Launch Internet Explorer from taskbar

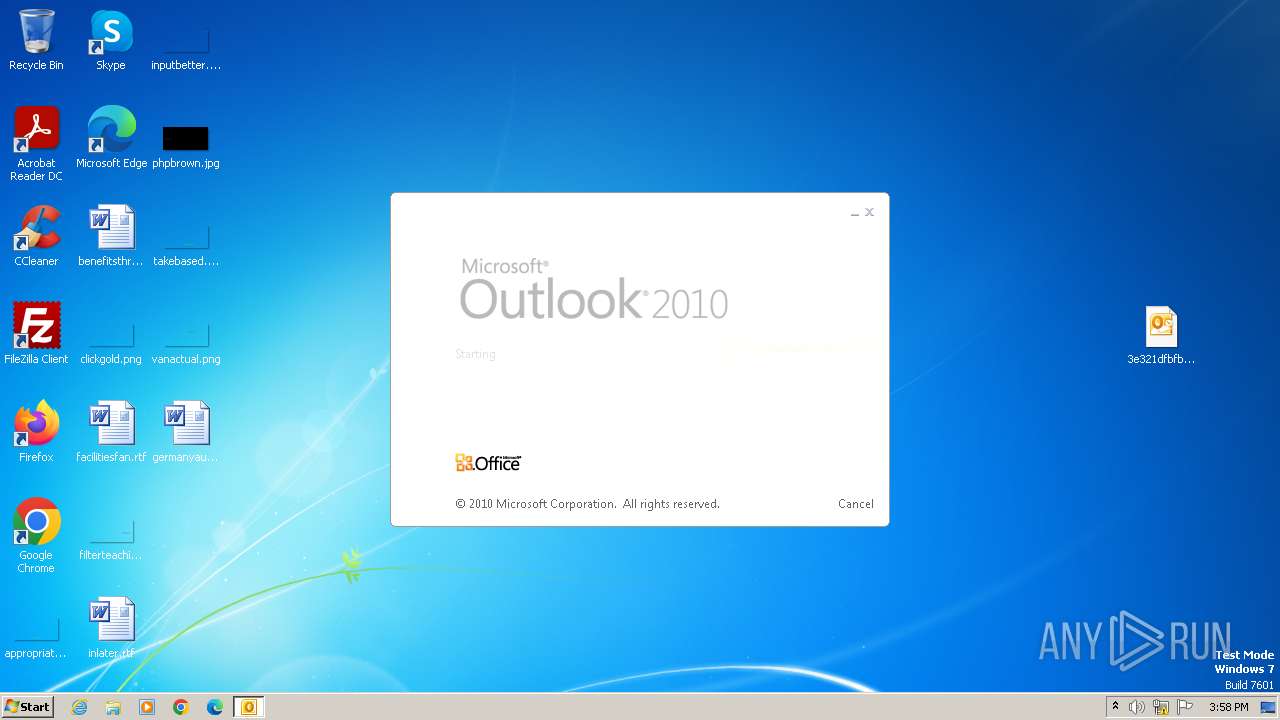(79, 707)
